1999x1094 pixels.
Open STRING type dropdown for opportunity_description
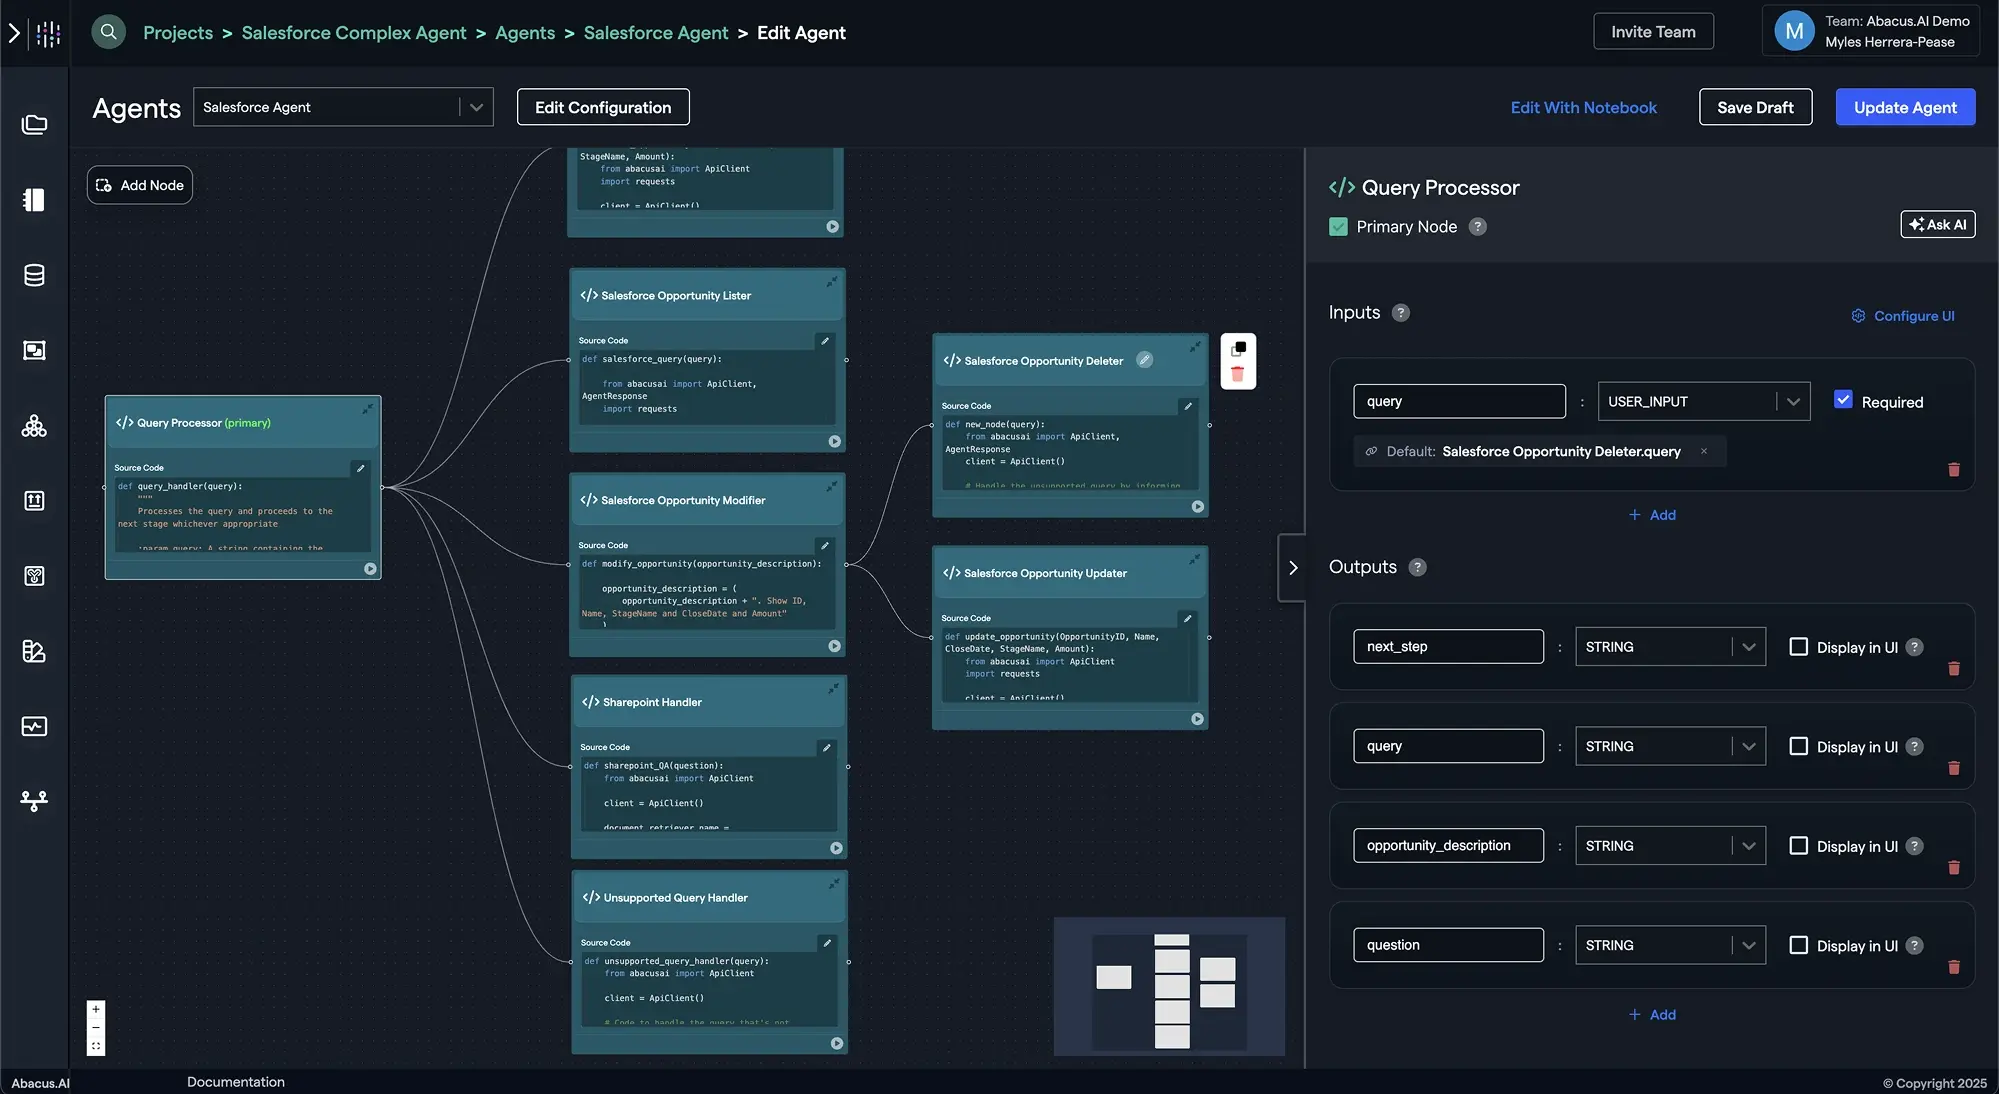1670,846
